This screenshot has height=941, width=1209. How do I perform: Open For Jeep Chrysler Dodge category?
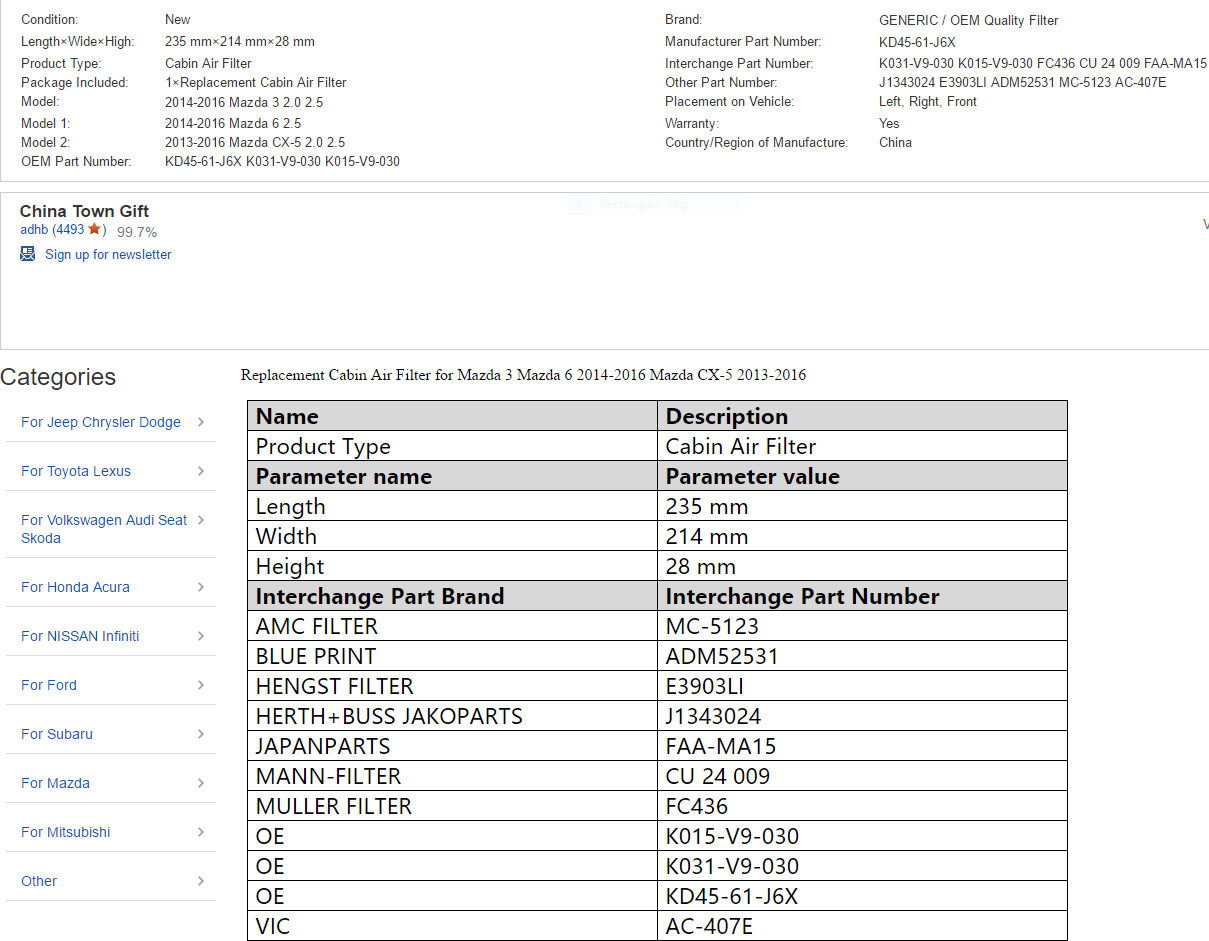tap(101, 422)
